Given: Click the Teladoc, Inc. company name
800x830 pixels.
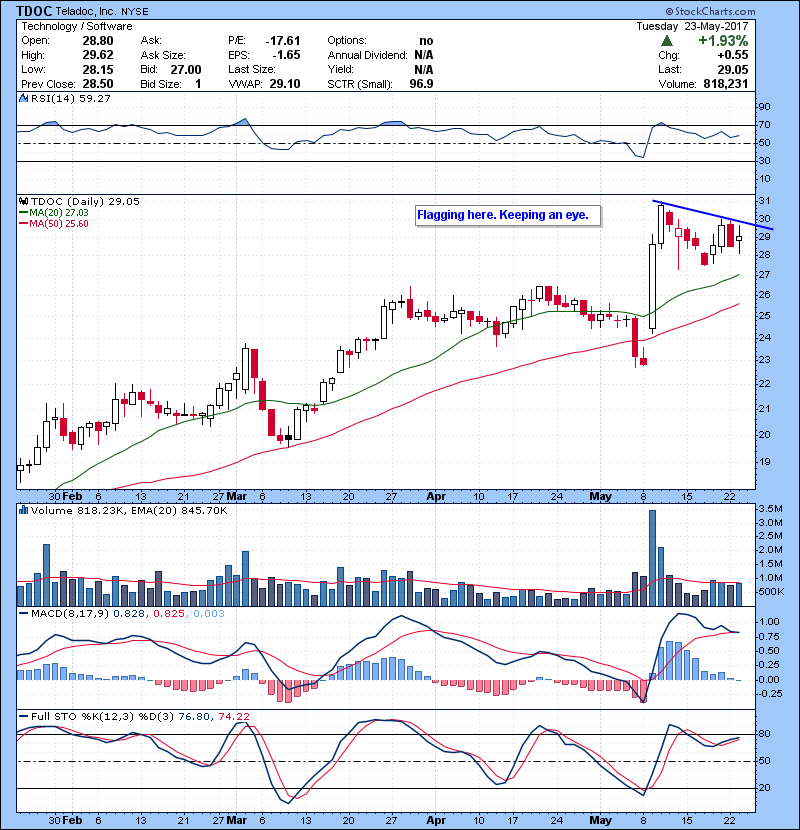Looking at the screenshot, I should [87, 11].
